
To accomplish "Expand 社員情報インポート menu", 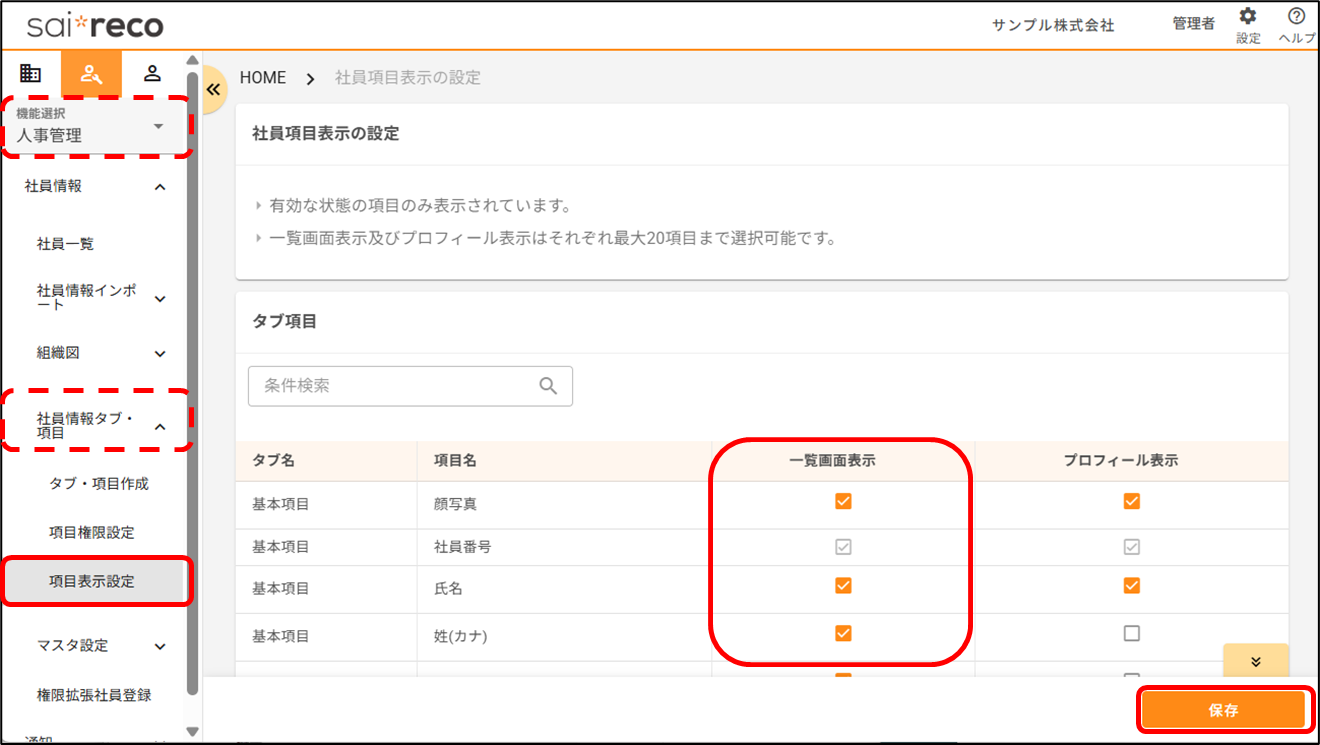I will (x=160, y=298).
